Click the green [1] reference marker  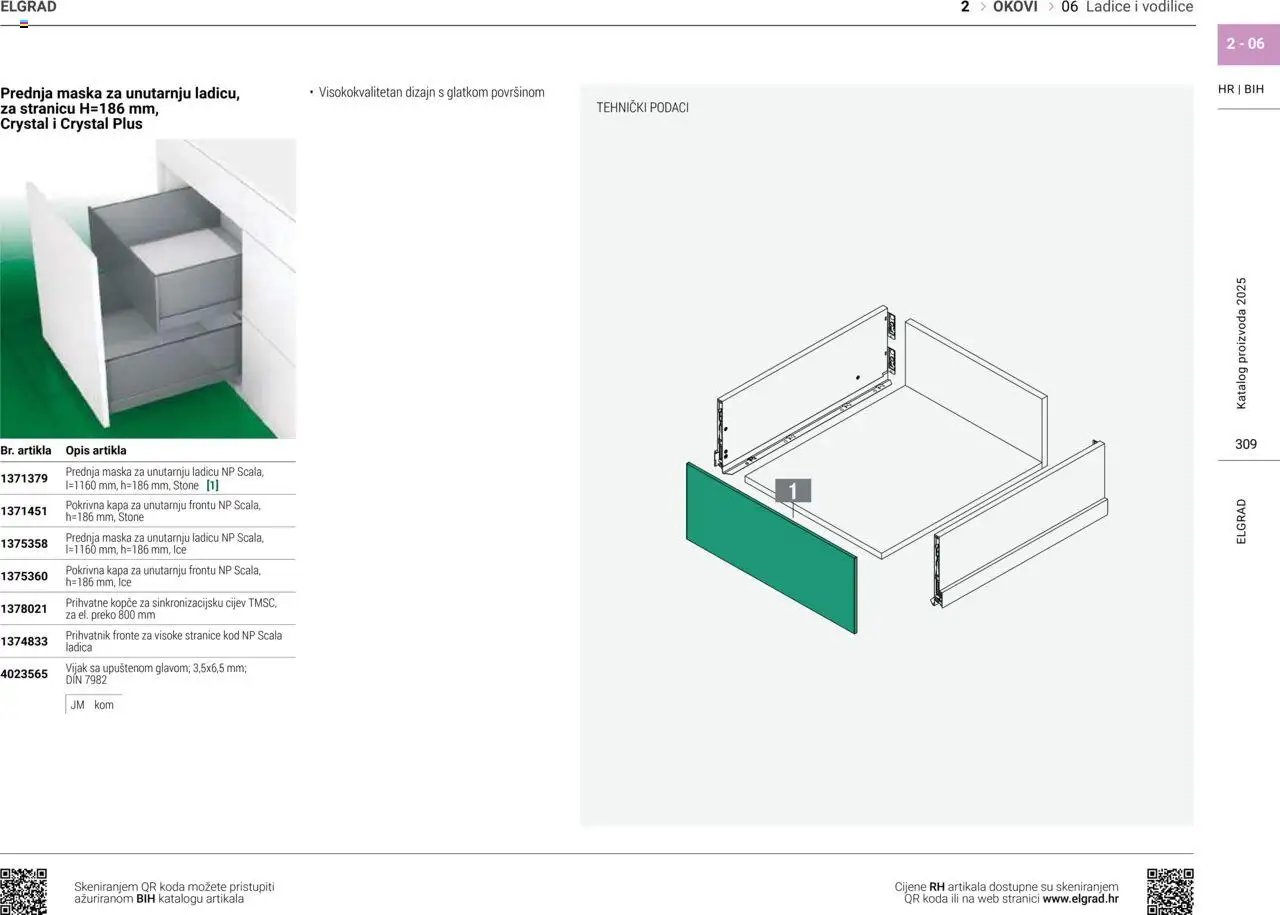point(212,485)
